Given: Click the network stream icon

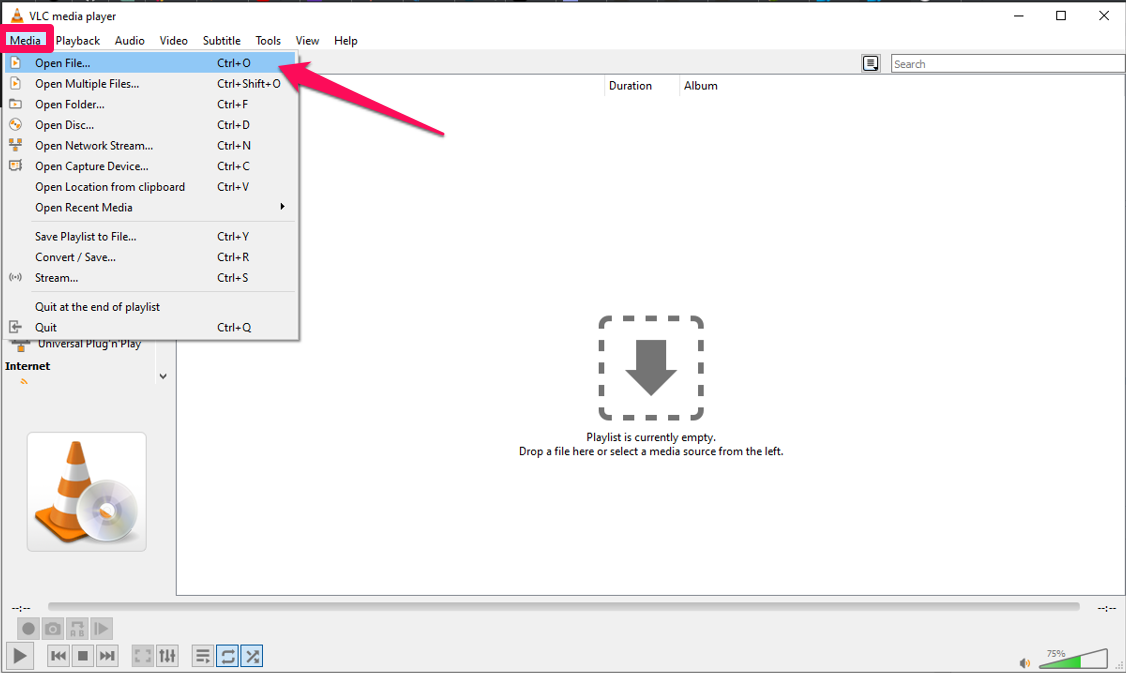Looking at the screenshot, I should (15, 145).
